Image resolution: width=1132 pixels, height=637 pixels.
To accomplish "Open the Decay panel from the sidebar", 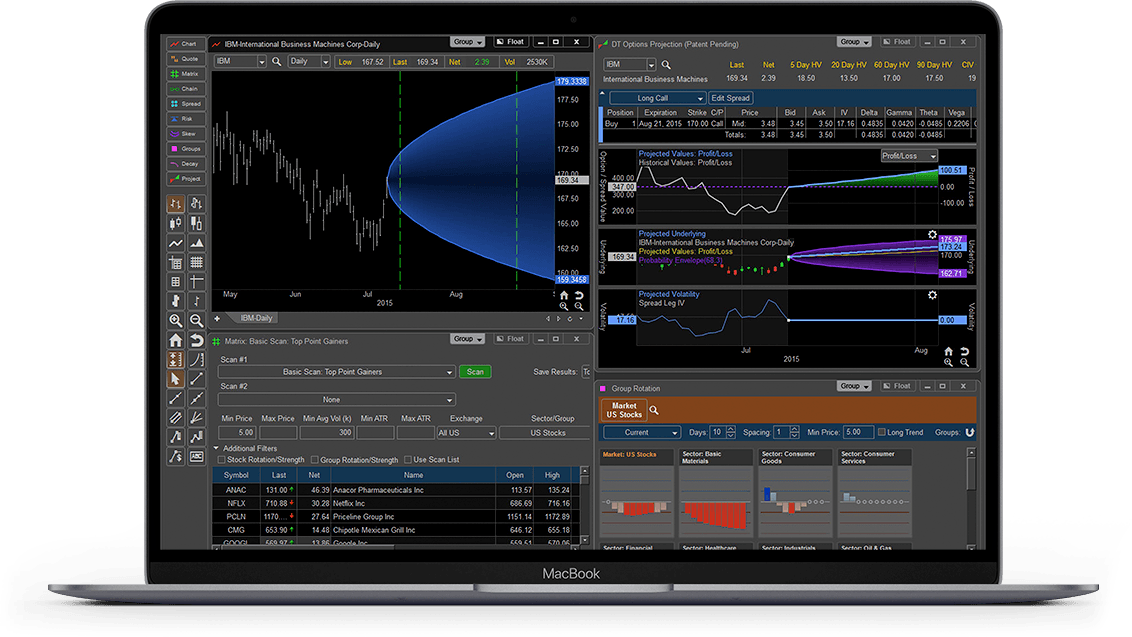I will 186,164.
